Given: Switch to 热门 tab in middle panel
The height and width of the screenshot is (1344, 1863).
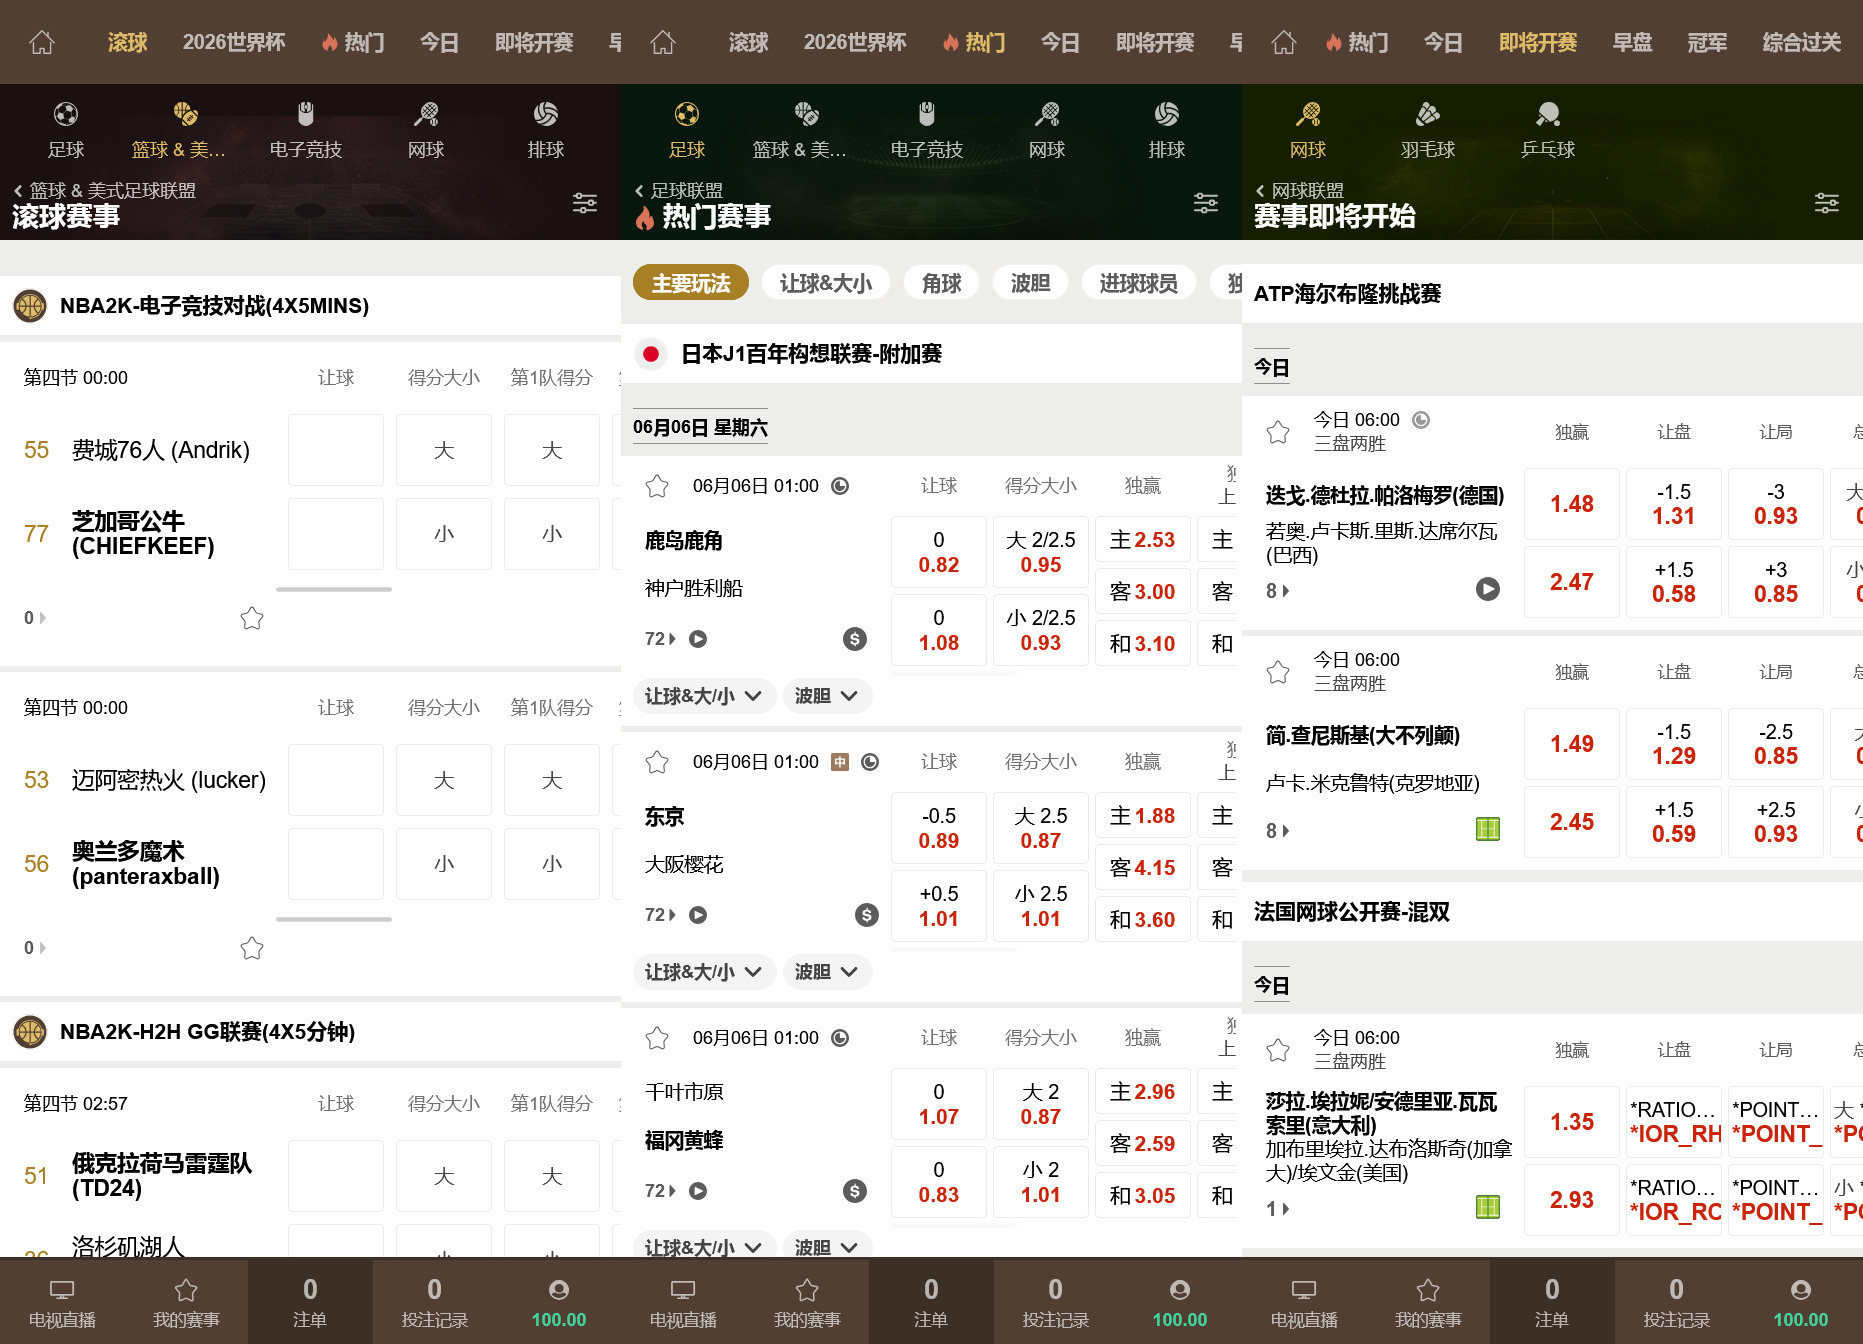Looking at the screenshot, I should tap(974, 42).
